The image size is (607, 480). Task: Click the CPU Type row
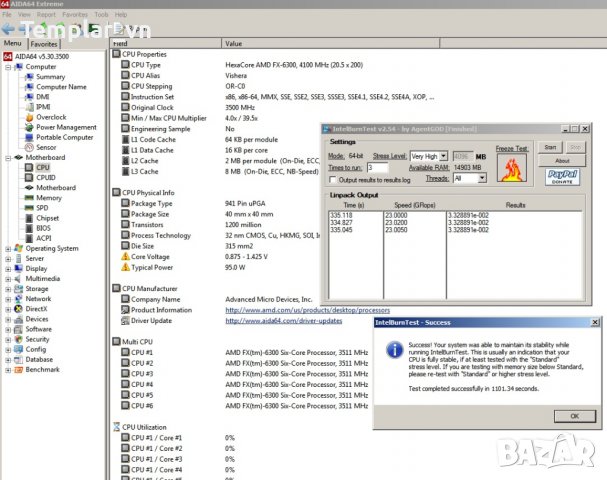pos(242,65)
